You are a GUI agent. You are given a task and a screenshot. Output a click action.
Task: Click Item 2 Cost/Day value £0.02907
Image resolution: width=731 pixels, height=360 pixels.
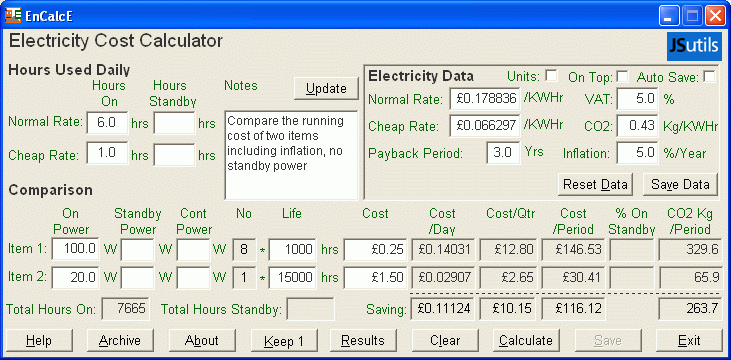point(442,277)
